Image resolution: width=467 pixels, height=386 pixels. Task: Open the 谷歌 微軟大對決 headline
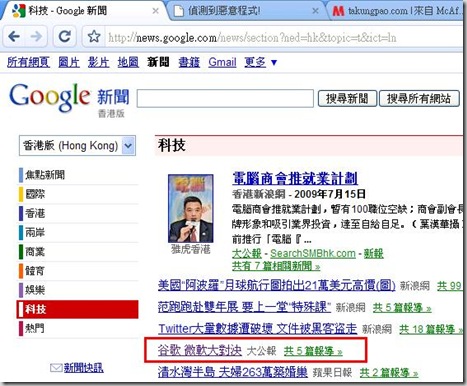click(x=200, y=350)
